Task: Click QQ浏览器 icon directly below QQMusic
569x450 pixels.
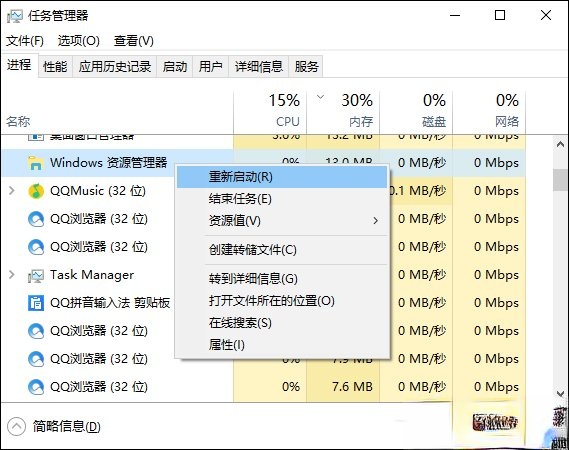Action: point(36,219)
